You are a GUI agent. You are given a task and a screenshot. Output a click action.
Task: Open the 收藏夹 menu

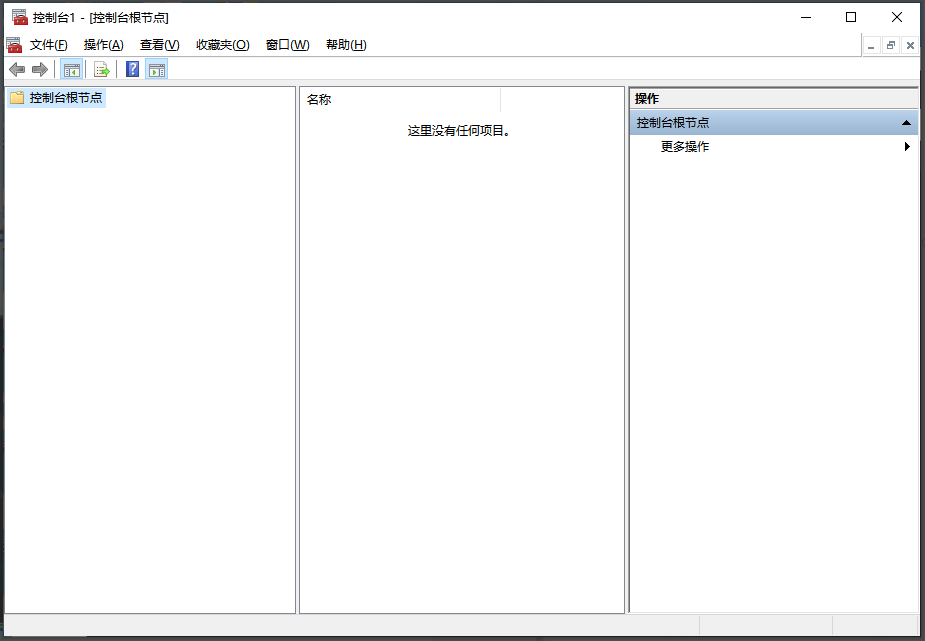coord(222,45)
